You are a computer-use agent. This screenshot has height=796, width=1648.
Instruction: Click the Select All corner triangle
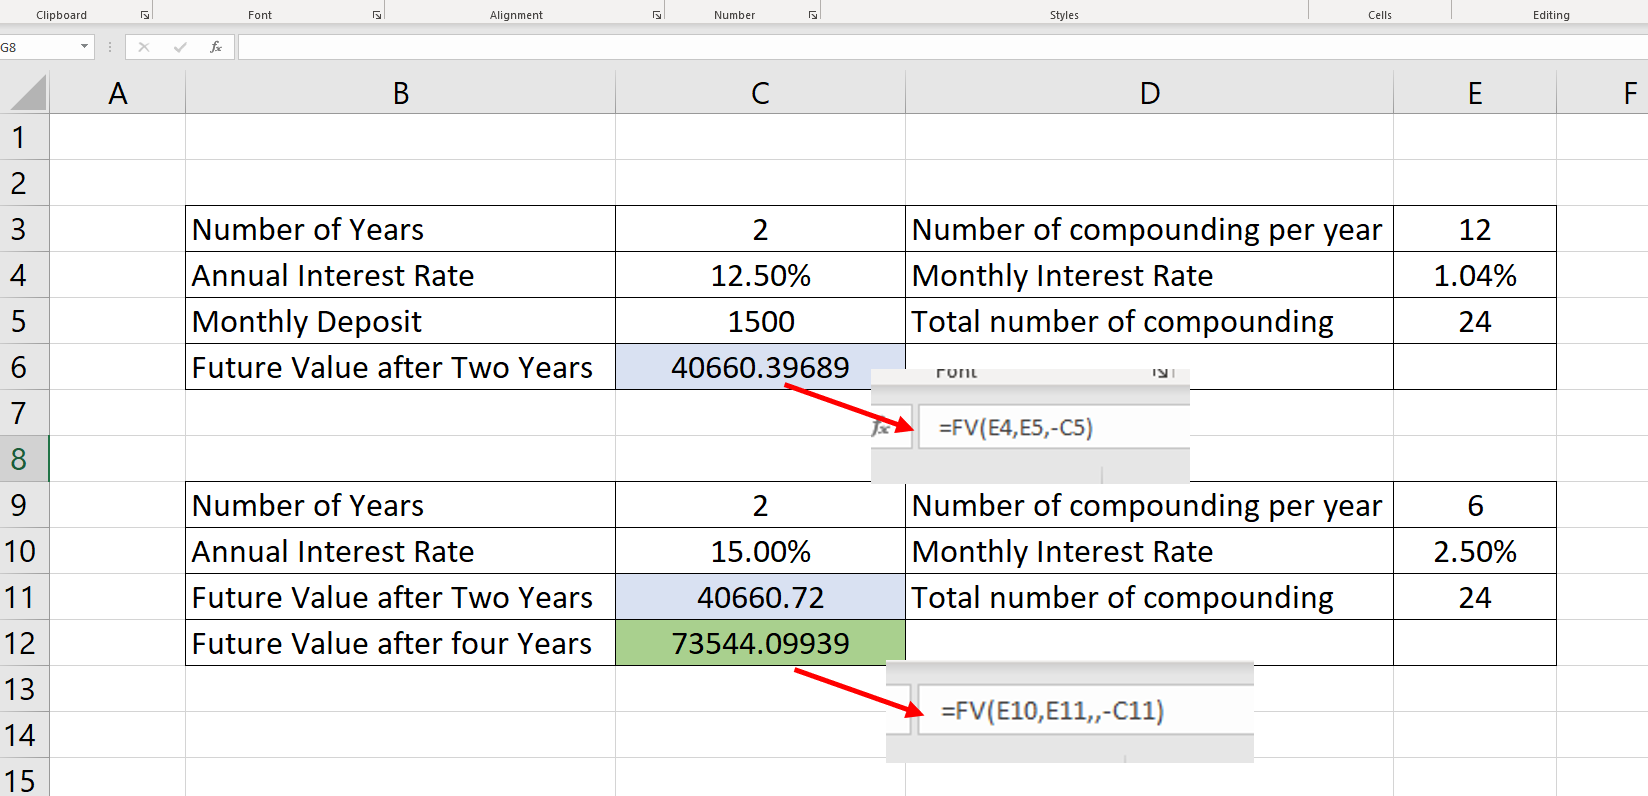pyautogui.click(x=28, y=93)
